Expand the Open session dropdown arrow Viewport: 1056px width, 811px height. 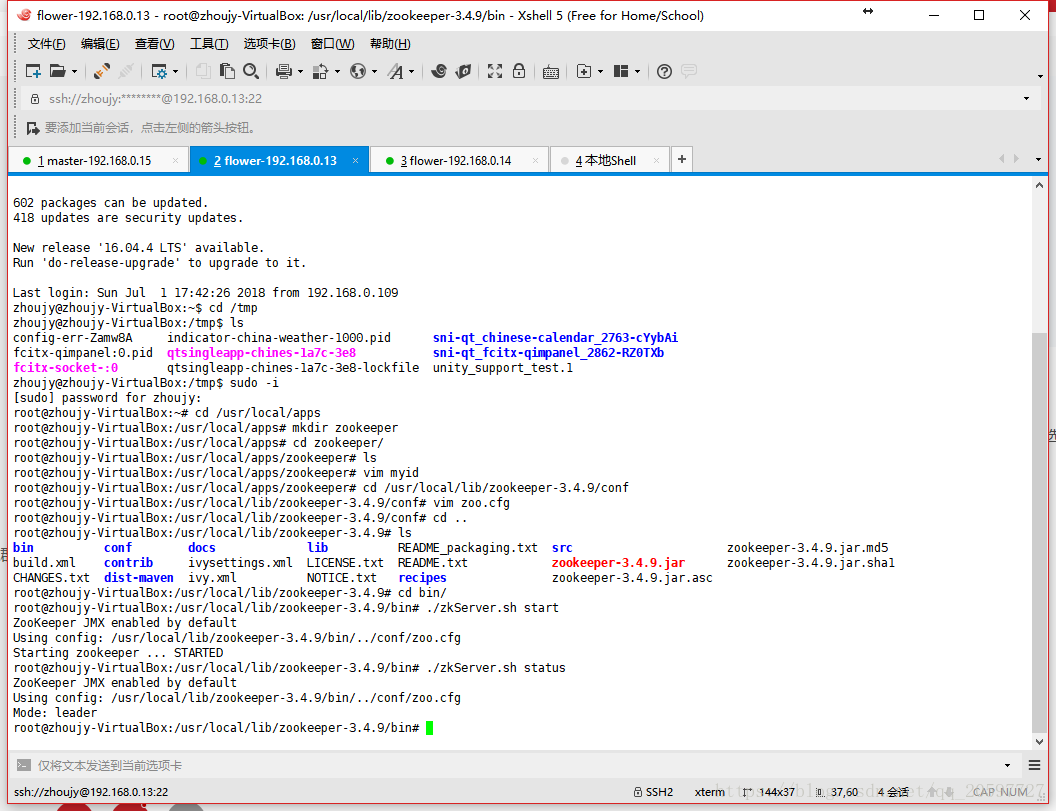(x=74, y=71)
